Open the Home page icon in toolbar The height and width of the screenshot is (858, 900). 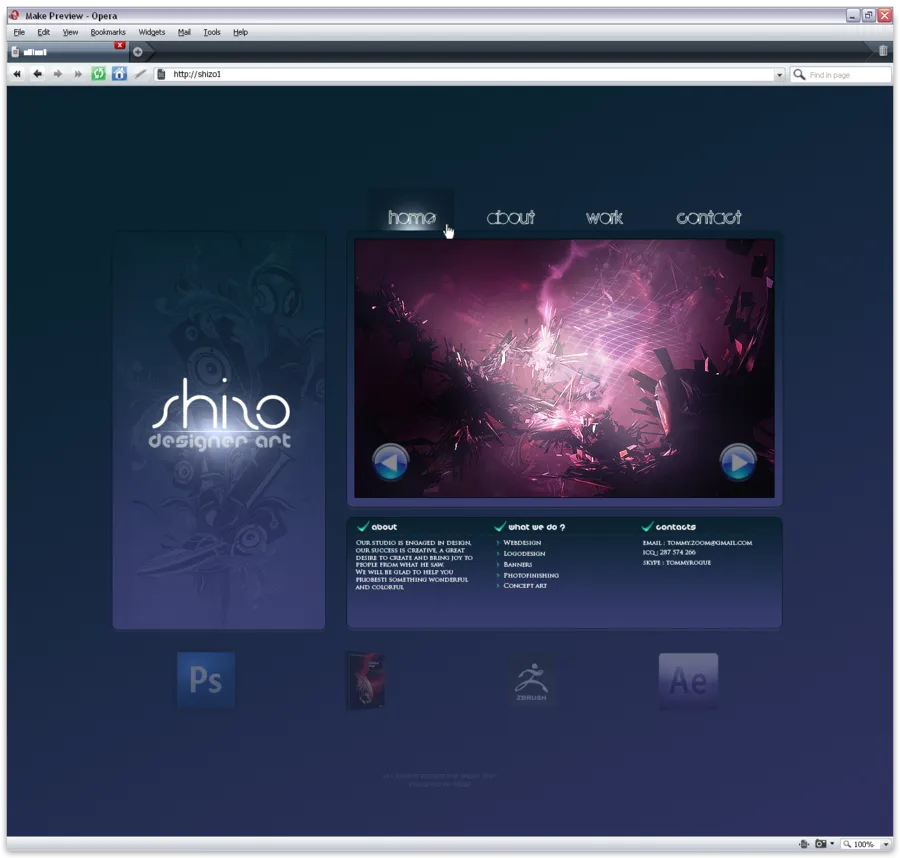(119, 73)
